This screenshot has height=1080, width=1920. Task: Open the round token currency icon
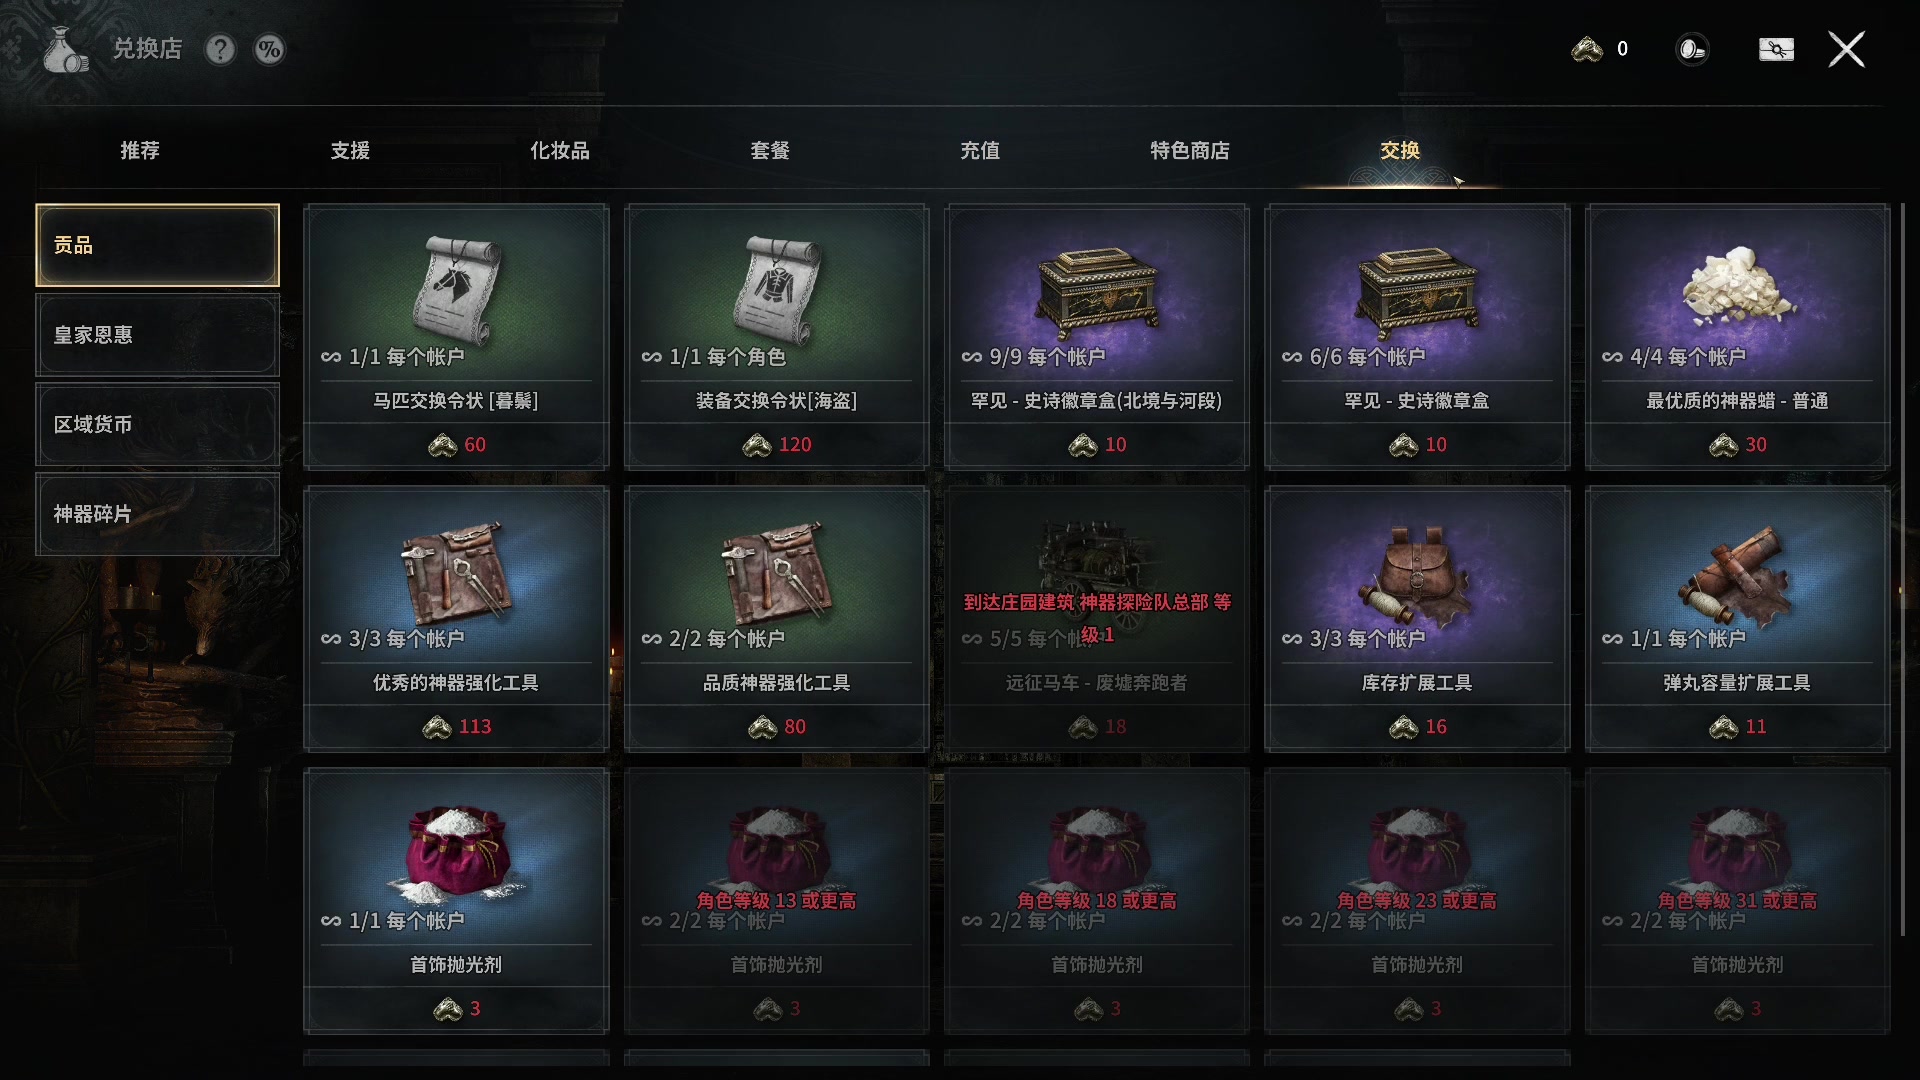1692,49
